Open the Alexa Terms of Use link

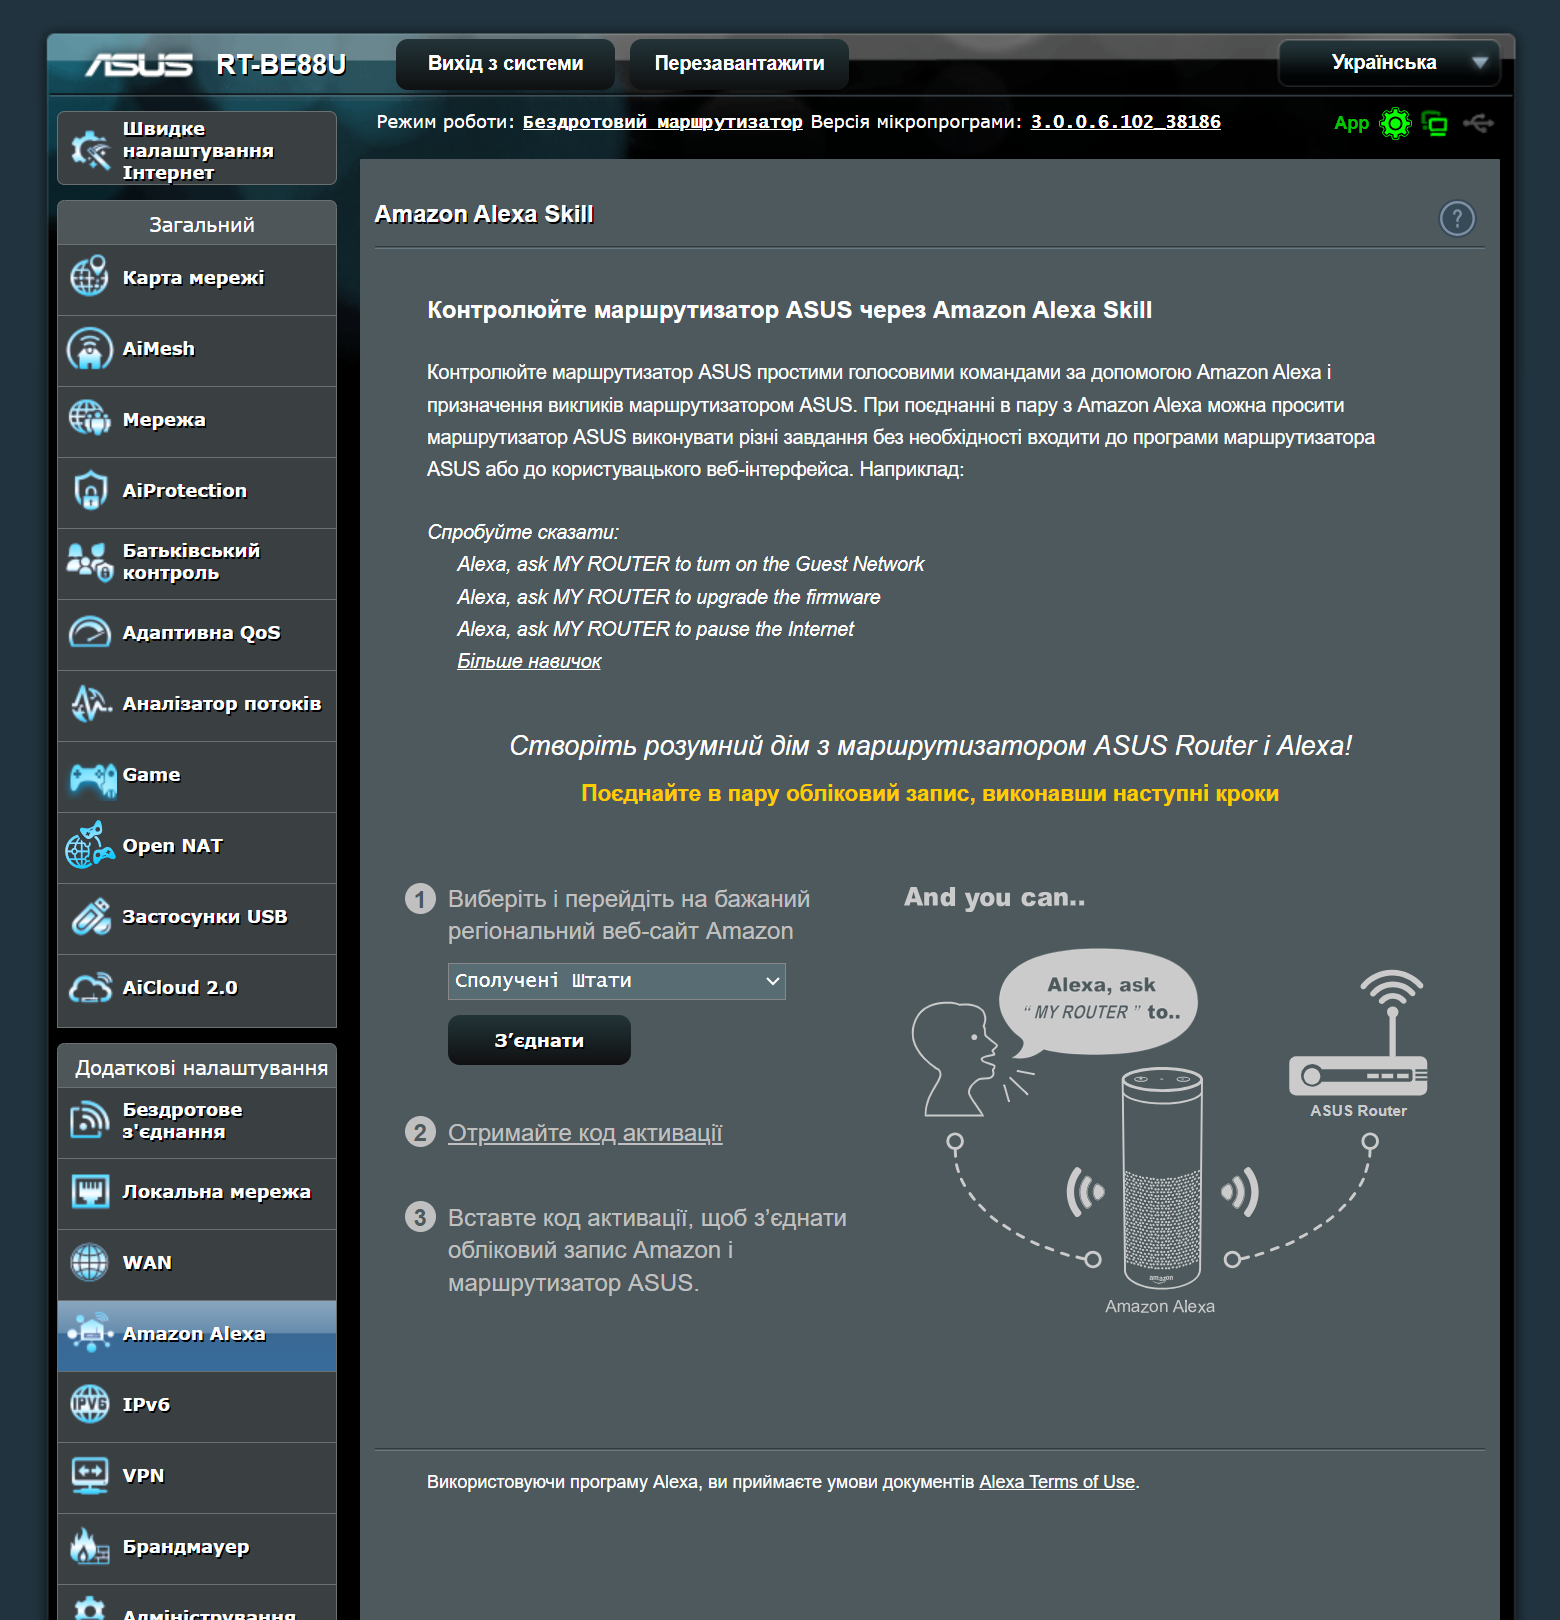click(1057, 1482)
